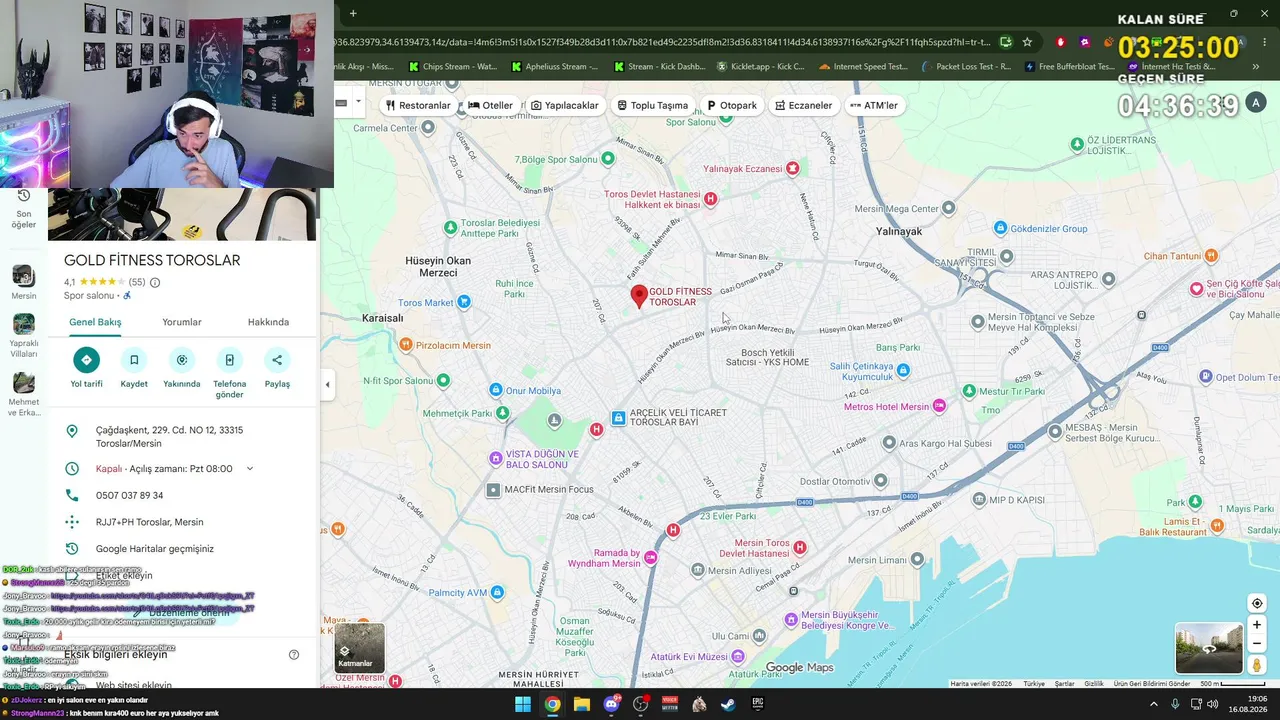
Task: Open Mehmet ve Erka... recent item
Action: (x=24, y=394)
